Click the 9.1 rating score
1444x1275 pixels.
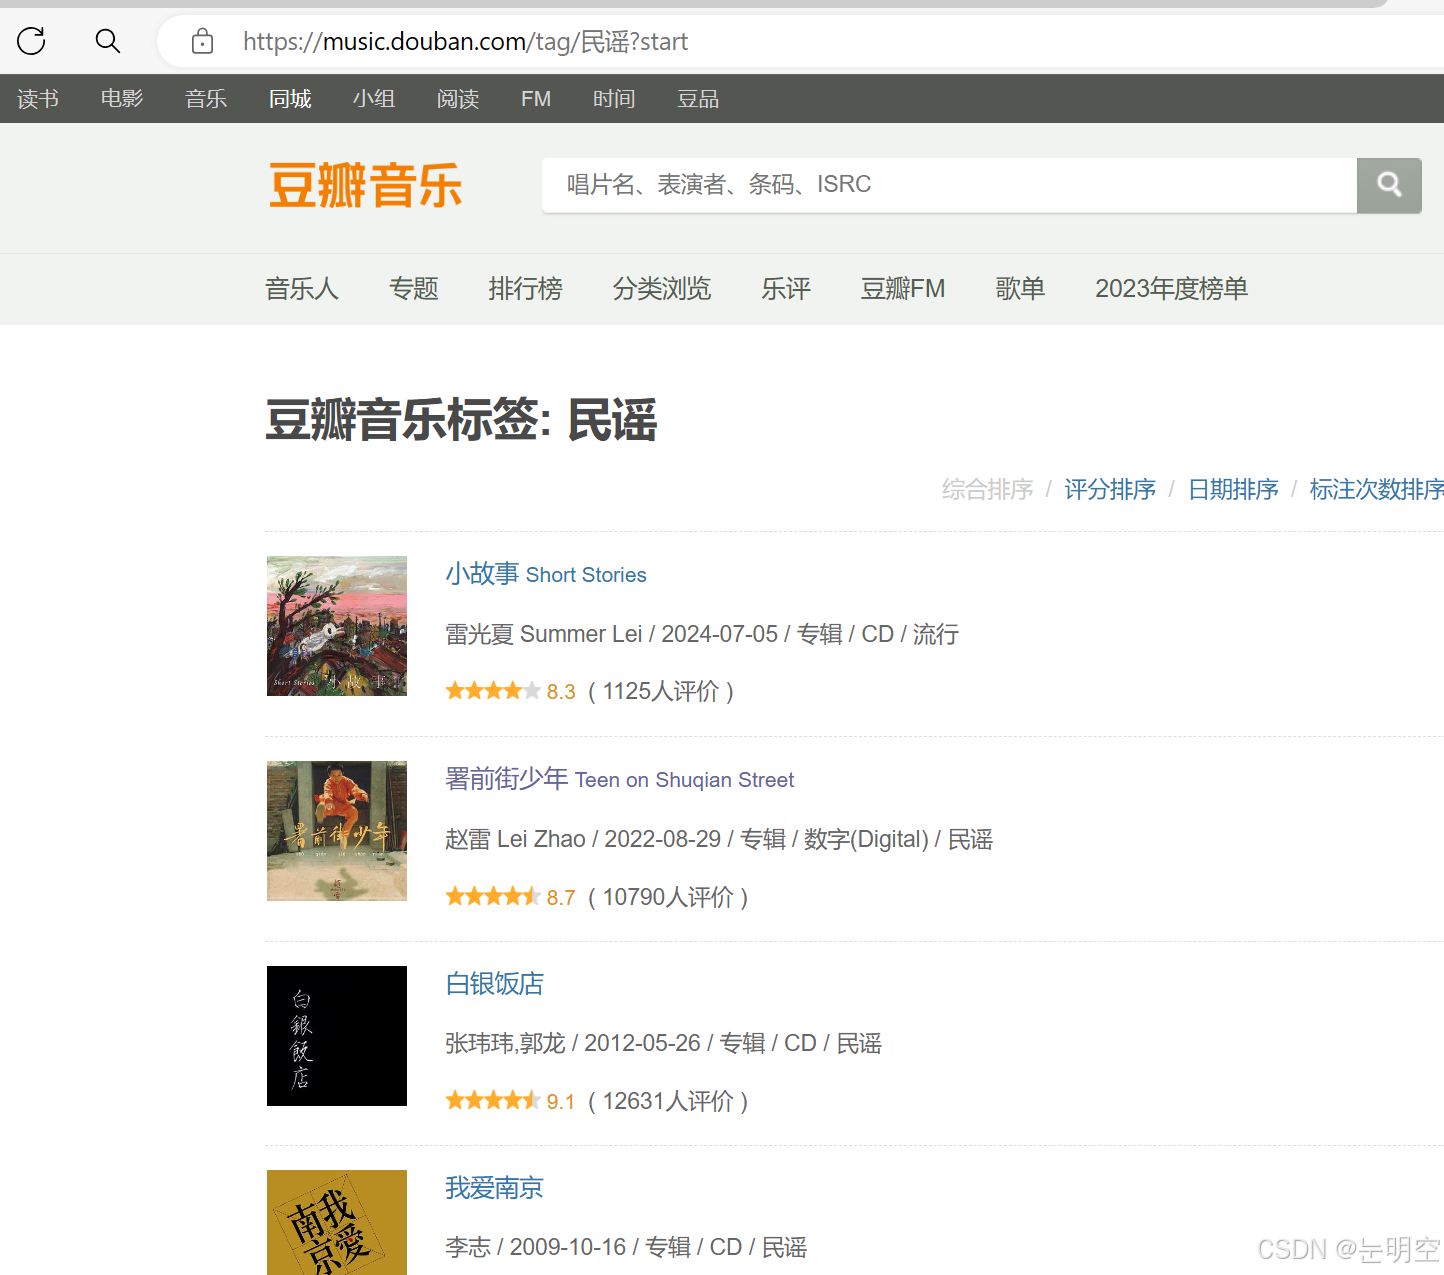pos(561,1102)
